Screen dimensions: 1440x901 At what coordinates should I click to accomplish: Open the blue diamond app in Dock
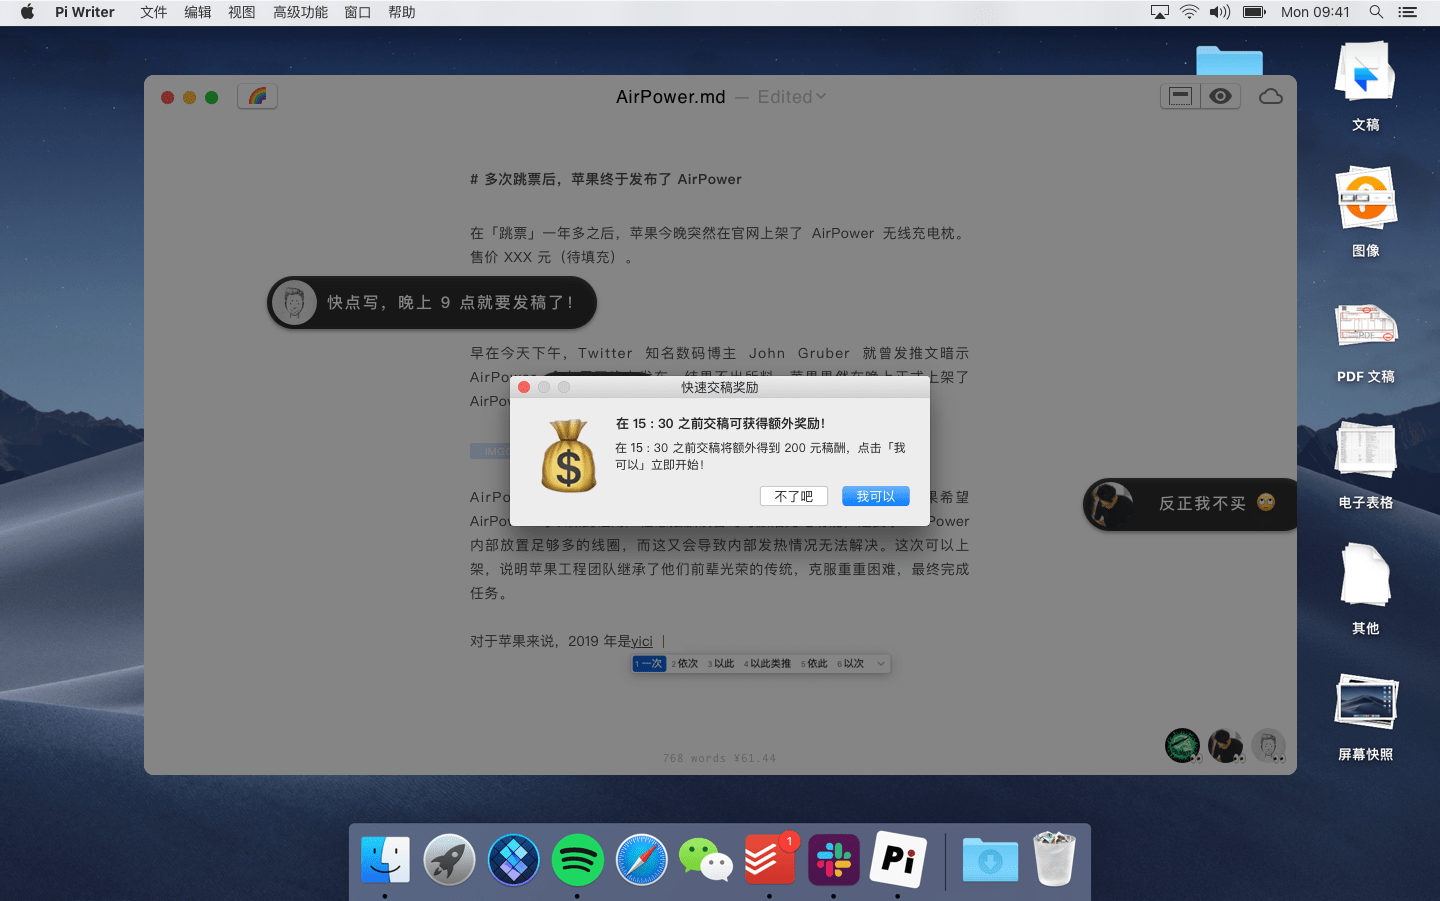pos(513,859)
